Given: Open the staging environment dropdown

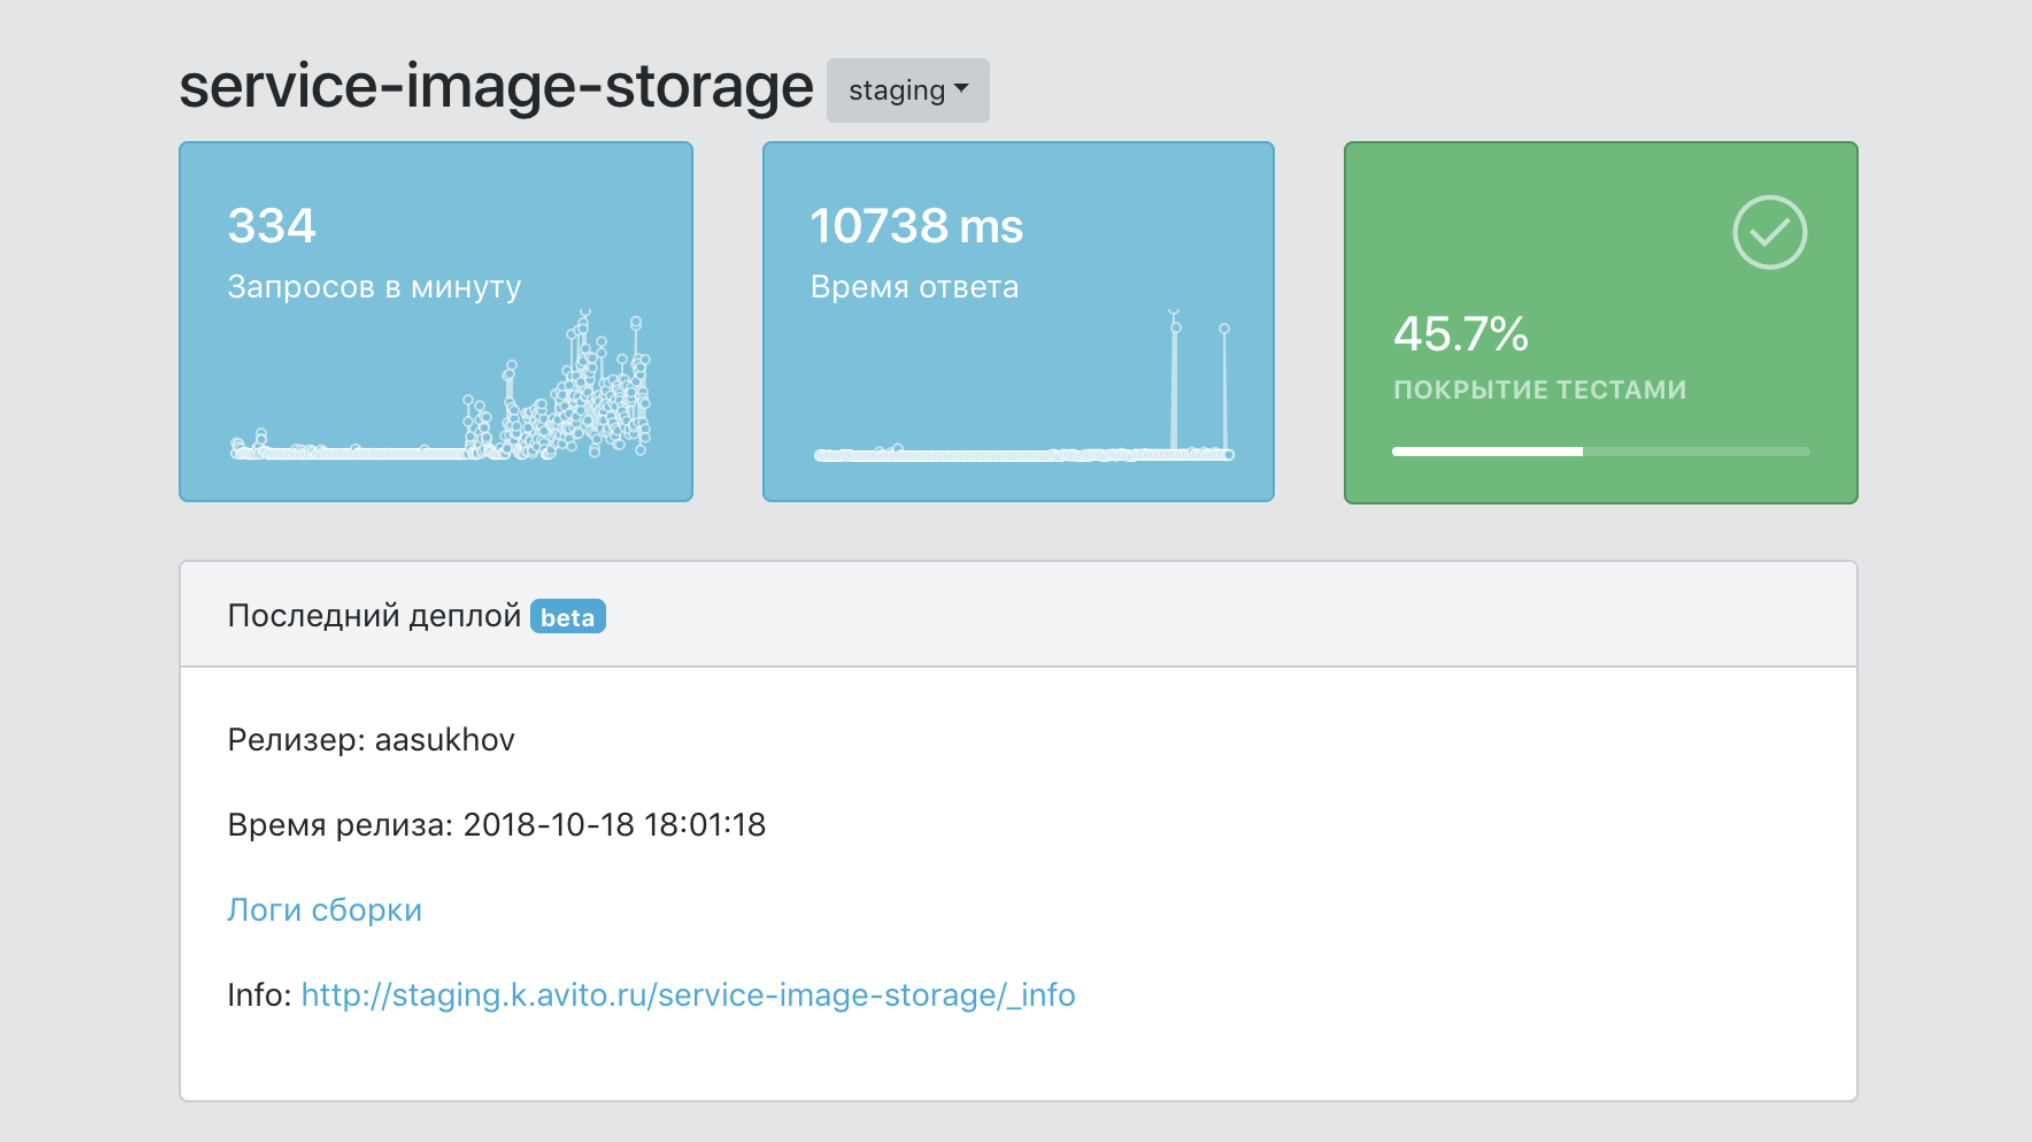Looking at the screenshot, I should 906,91.
